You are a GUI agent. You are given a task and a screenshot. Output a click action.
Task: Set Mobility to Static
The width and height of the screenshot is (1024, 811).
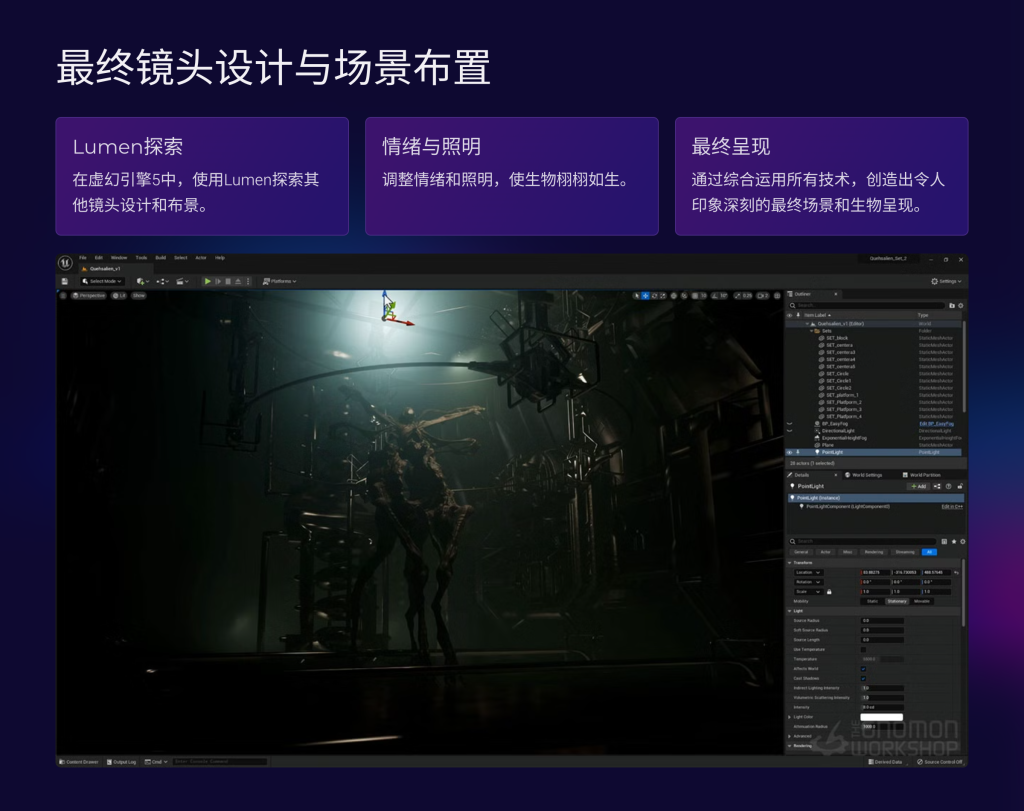(x=872, y=601)
